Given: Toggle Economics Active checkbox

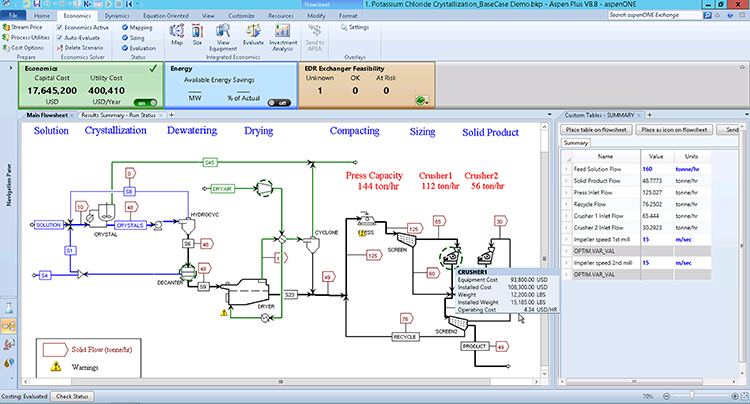Looking at the screenshot, I should (x=60, y=28).
